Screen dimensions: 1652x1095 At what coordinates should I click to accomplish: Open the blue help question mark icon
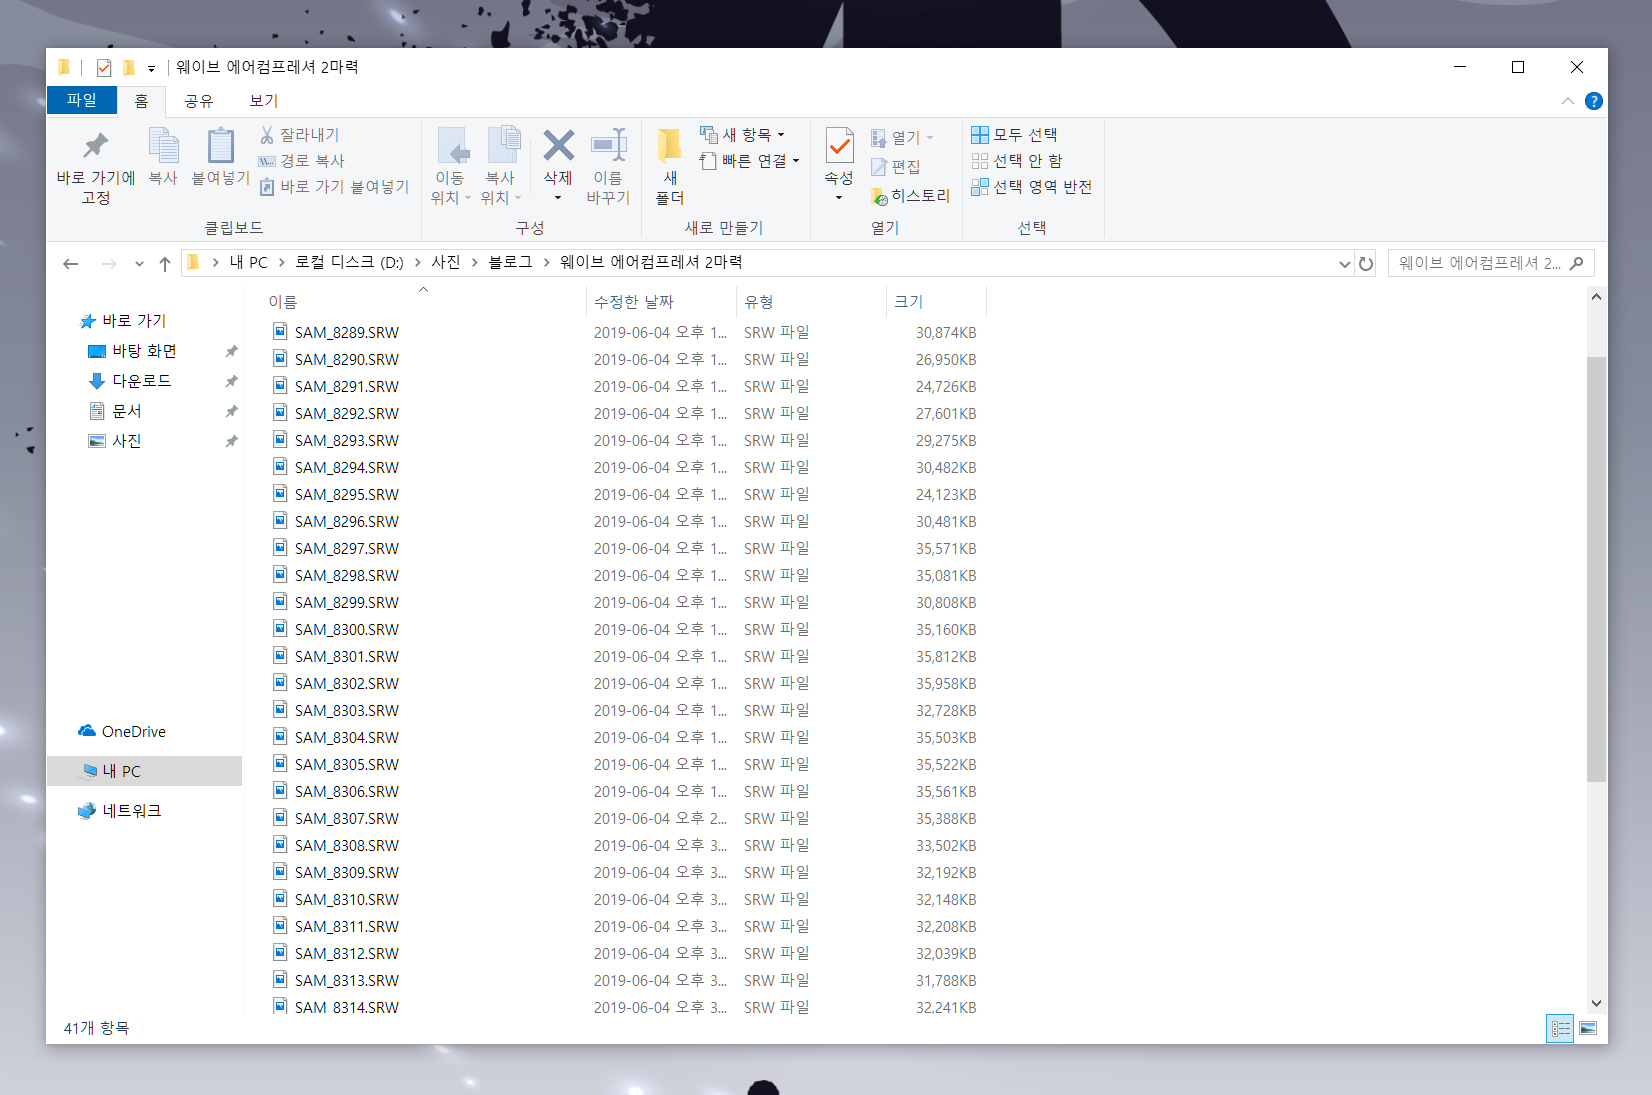(x=1594, y=101)
